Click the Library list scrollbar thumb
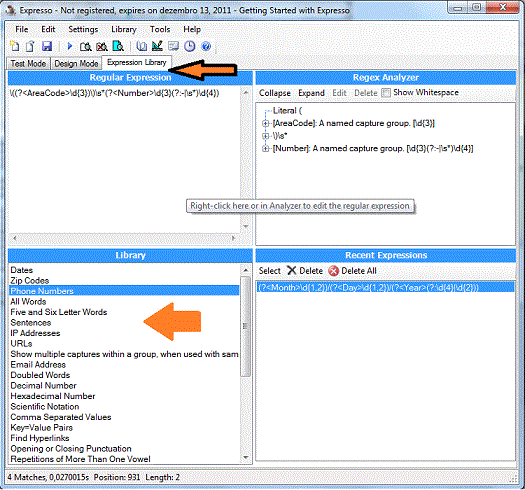525x490 pixels. coord(245,326)
